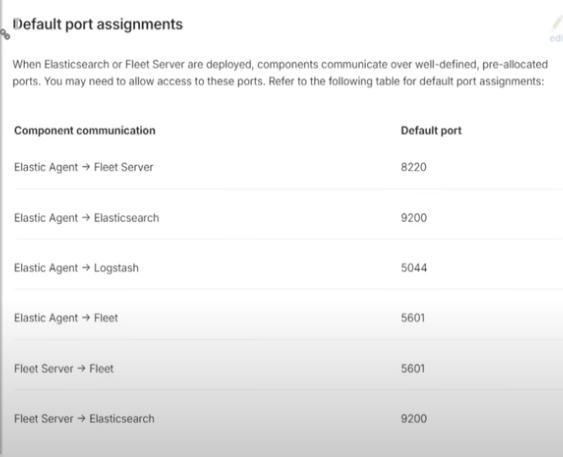Screen dimensions: 563x457
Task: Click the 'Default port assignments' heading
Action: tap(98, 24)
